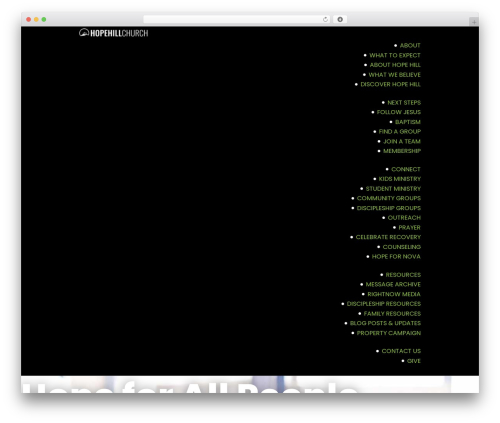Open Discipleship Resources link
Image resolution: width=500 pixels, height=423 pixels.
pyautogui.click(x=384, y=303)
